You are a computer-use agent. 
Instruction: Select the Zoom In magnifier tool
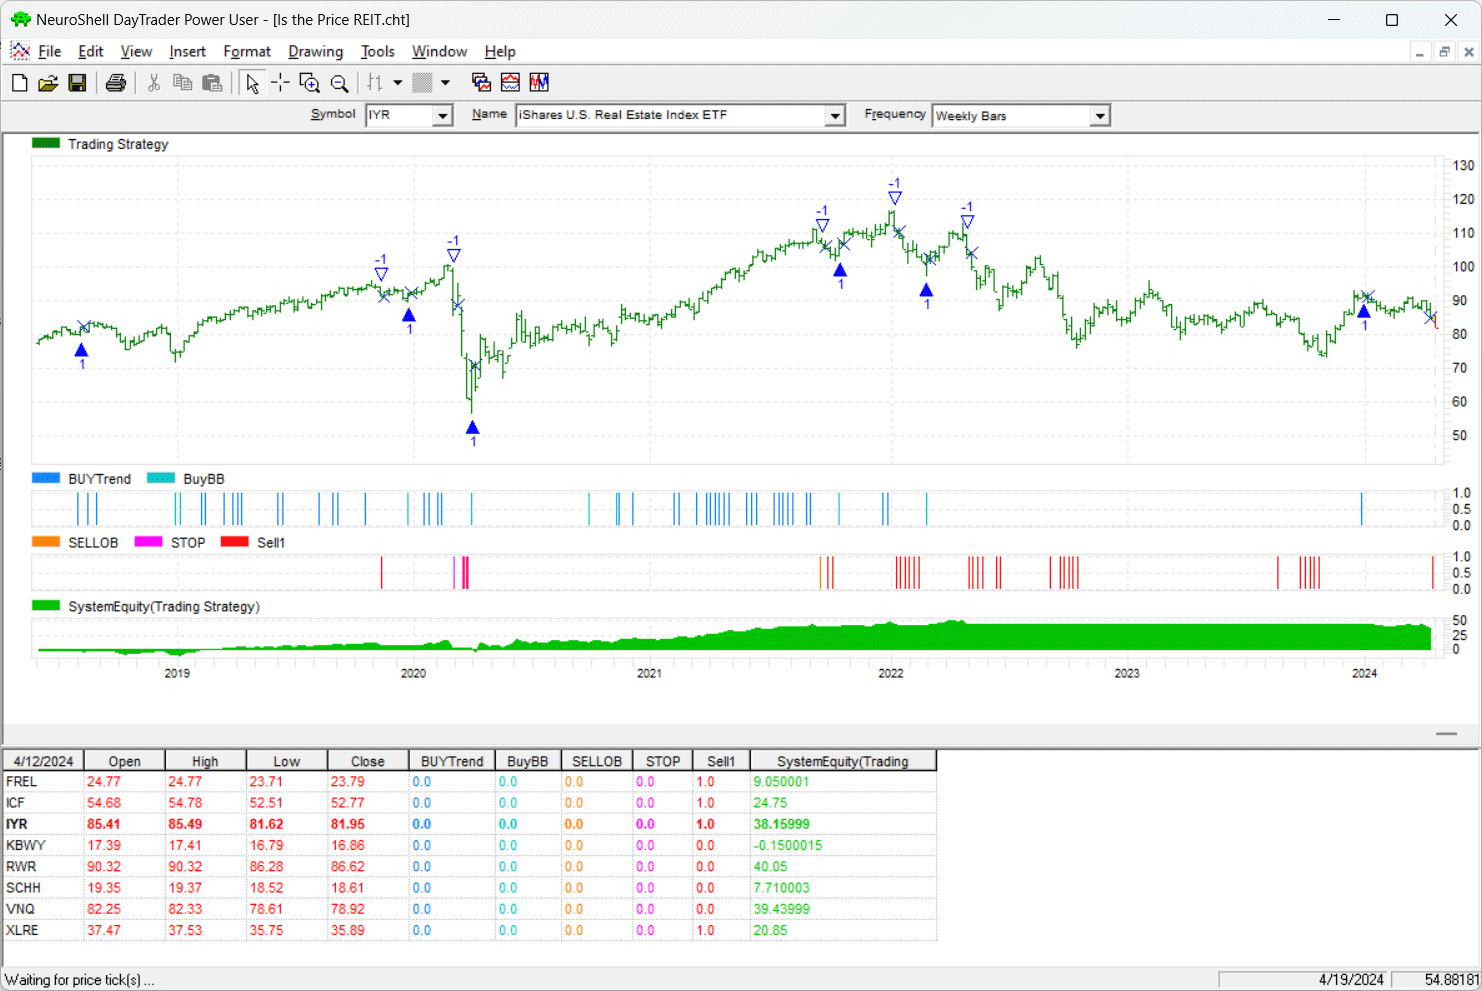point(310,83)
